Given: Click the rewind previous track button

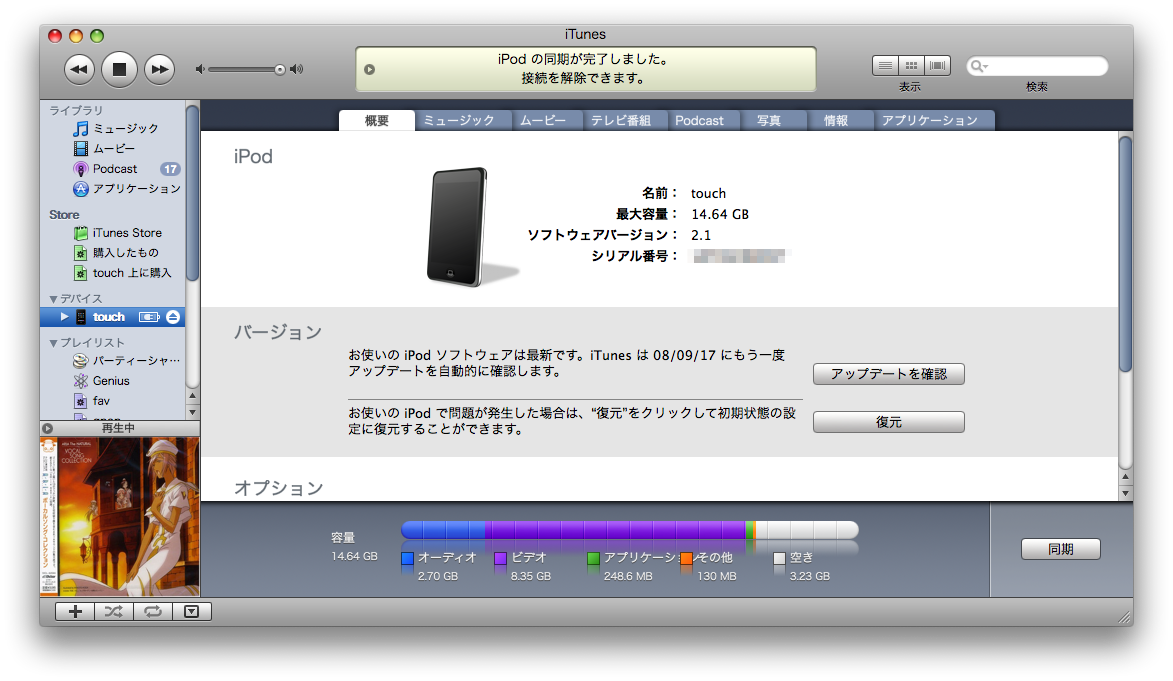Looking at the screenshot, I should coord(79,70).
